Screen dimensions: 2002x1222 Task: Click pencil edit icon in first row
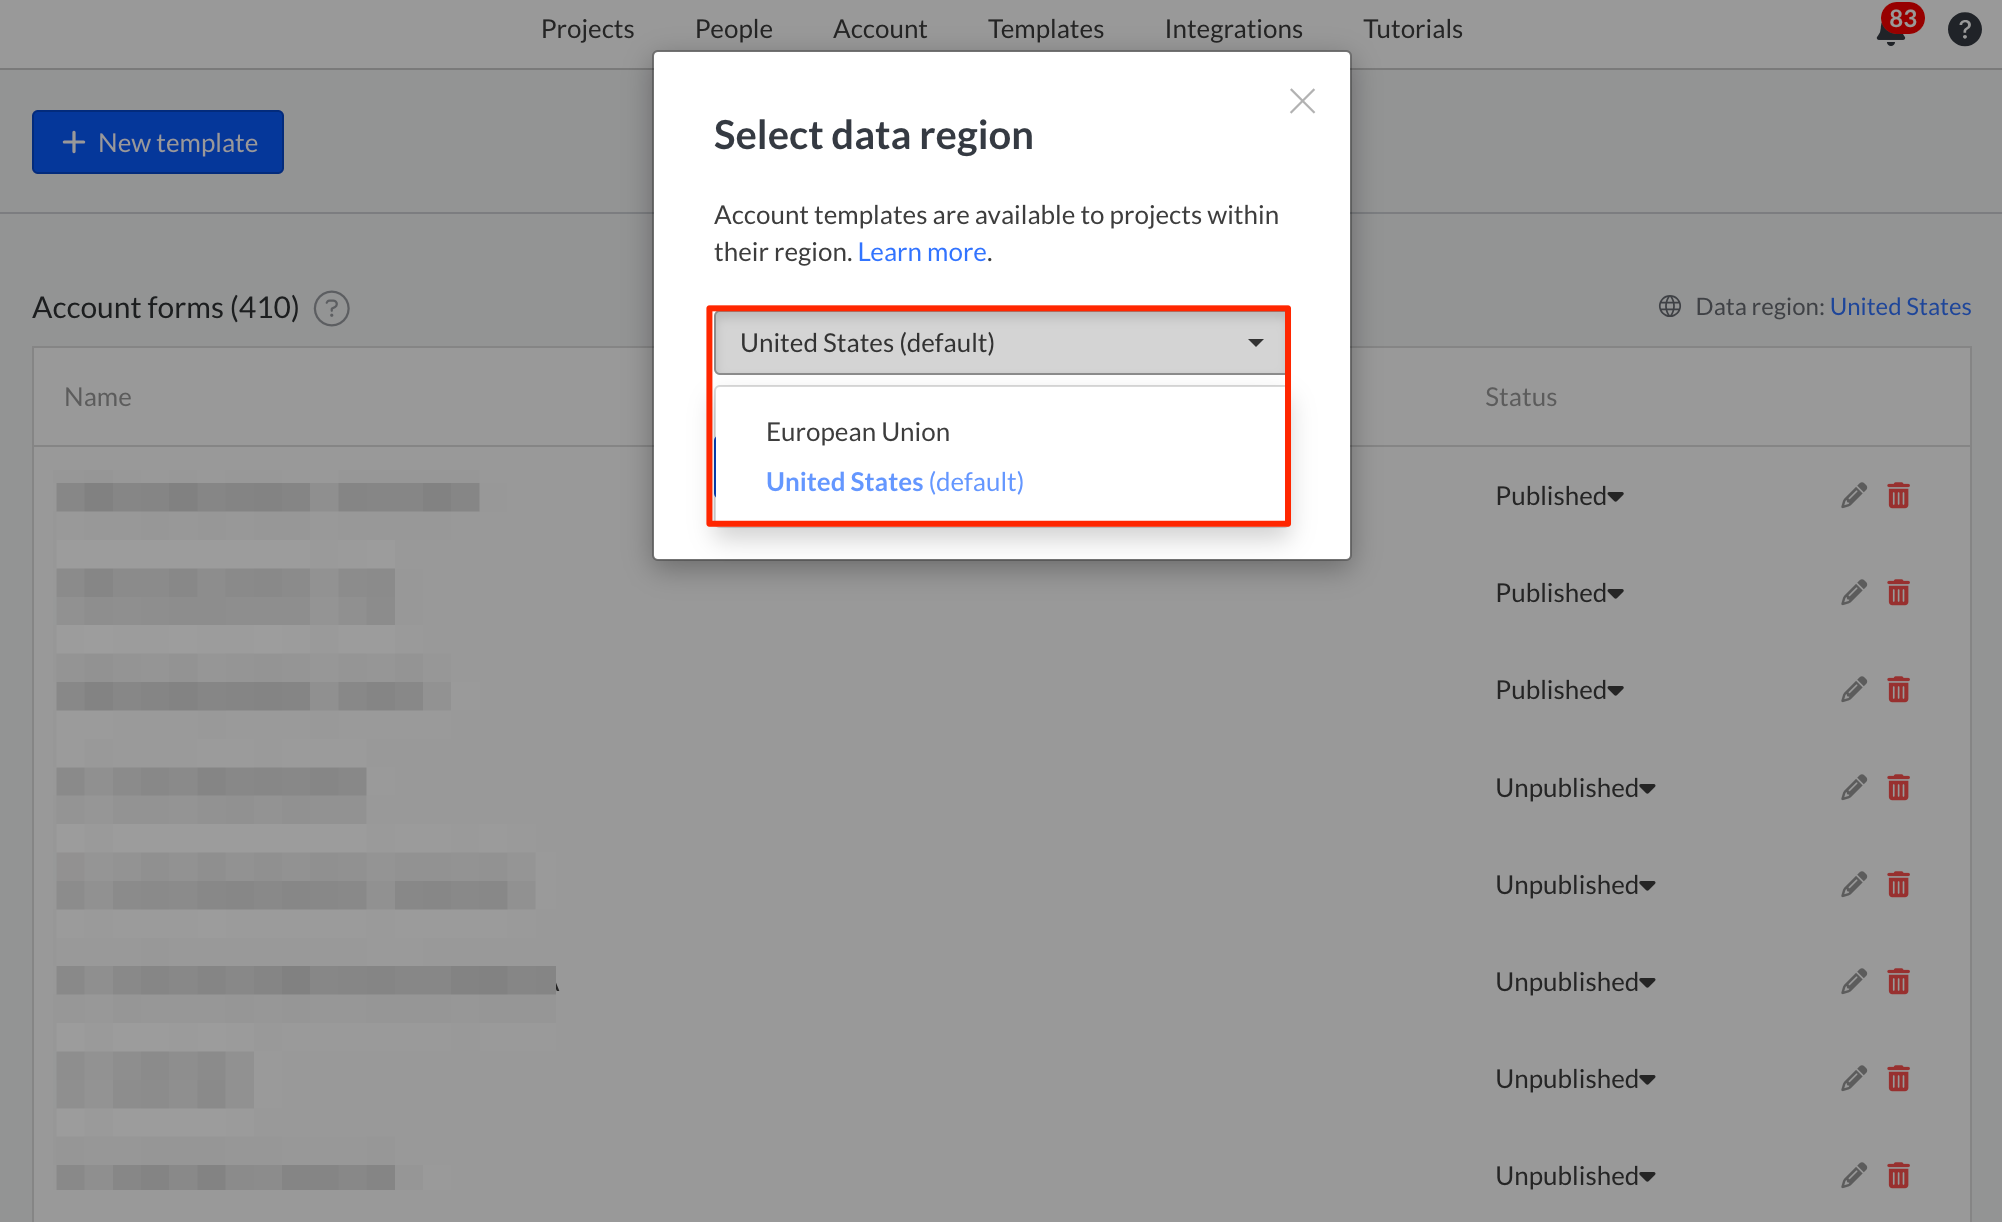(x=1854, y=496)
